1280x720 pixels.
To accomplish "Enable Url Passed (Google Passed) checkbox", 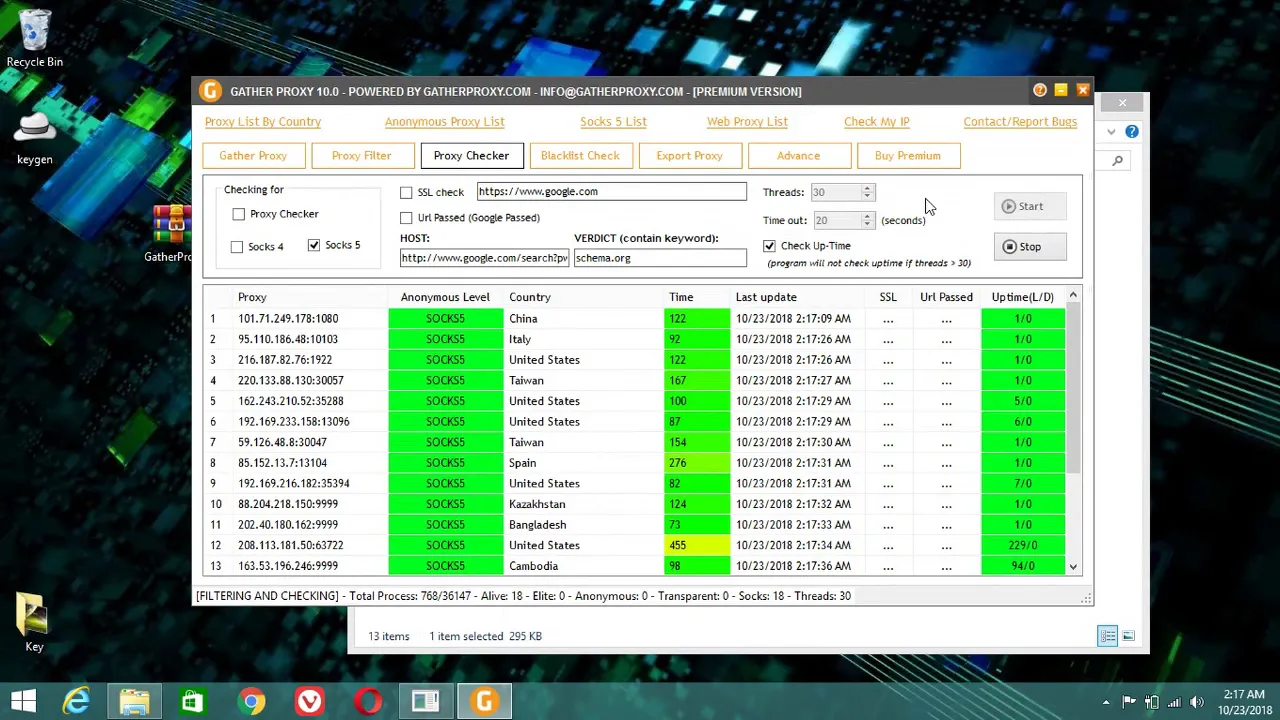I will click(406, 218).
